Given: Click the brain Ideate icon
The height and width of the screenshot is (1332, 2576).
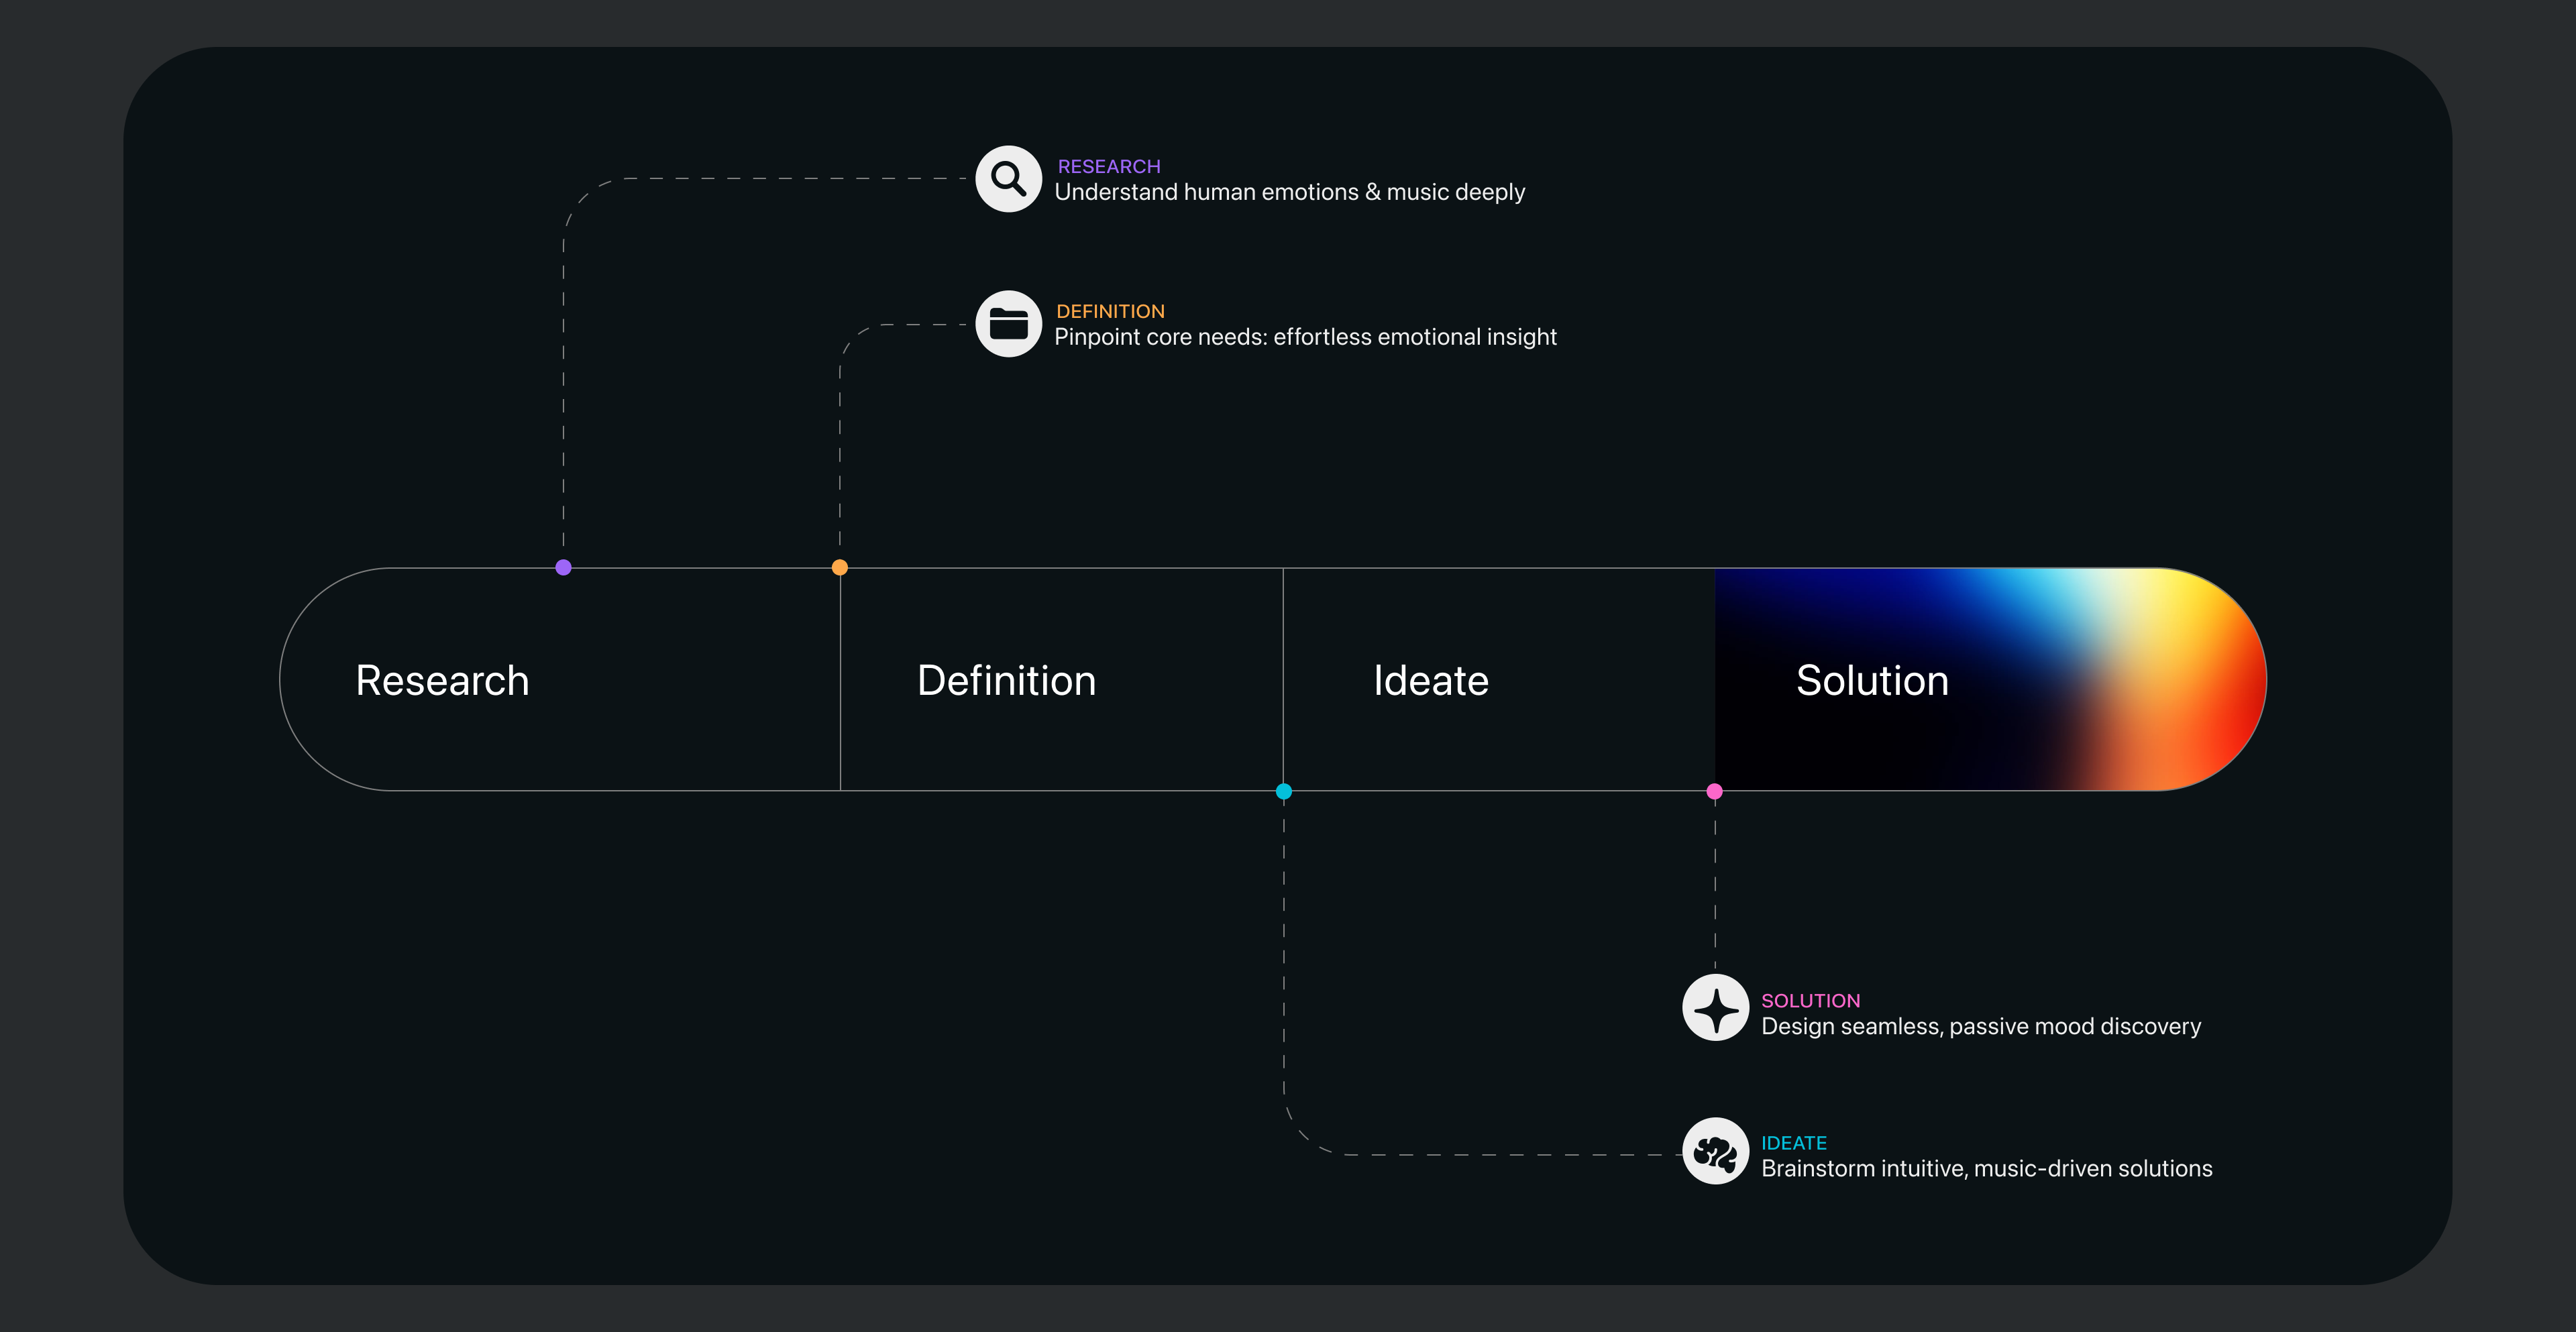Looking at the screenshot, I should point(1715,1152).
